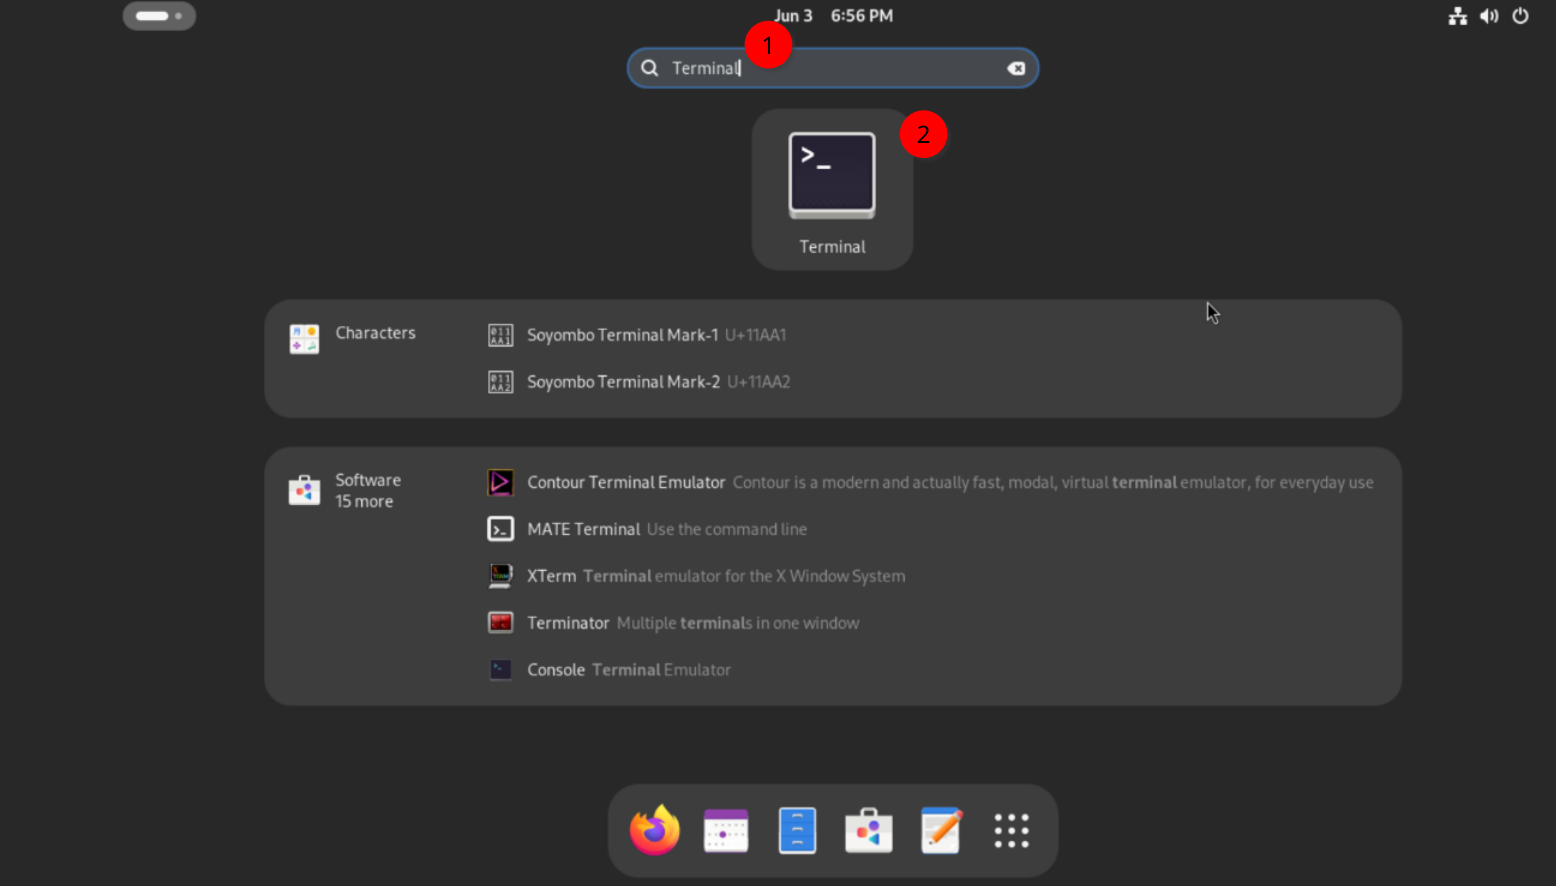The height and width of the screenshot is (886, 1556).
Task: Click the volume icon in top bar
Action: [x=1489, y=16]
